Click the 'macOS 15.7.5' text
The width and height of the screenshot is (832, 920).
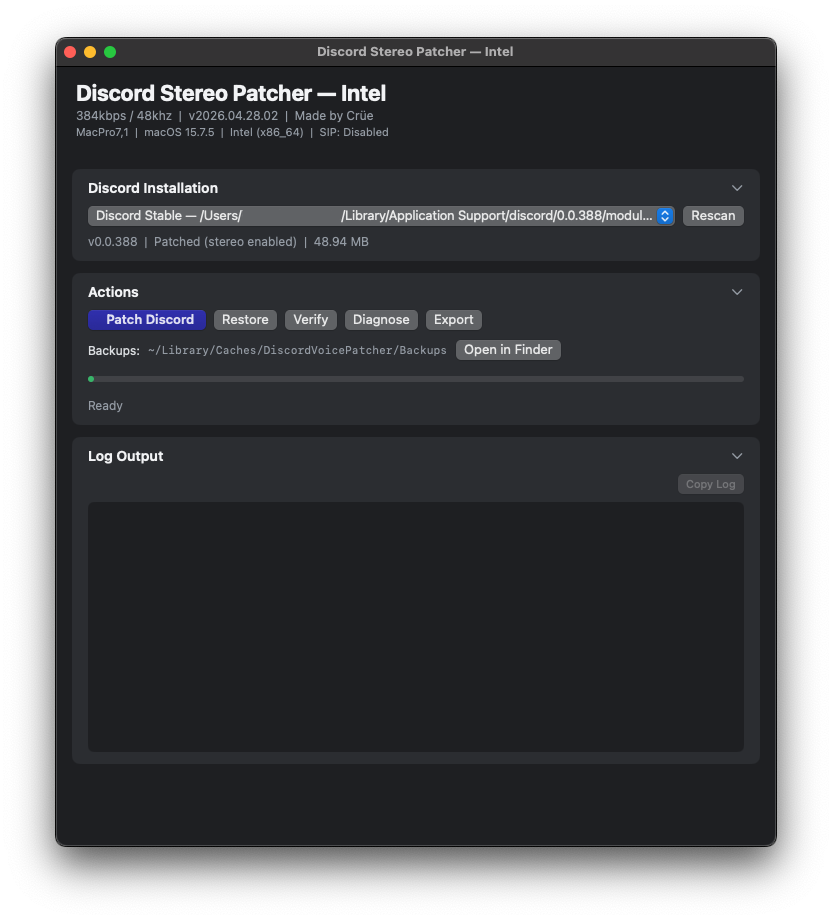179,133
